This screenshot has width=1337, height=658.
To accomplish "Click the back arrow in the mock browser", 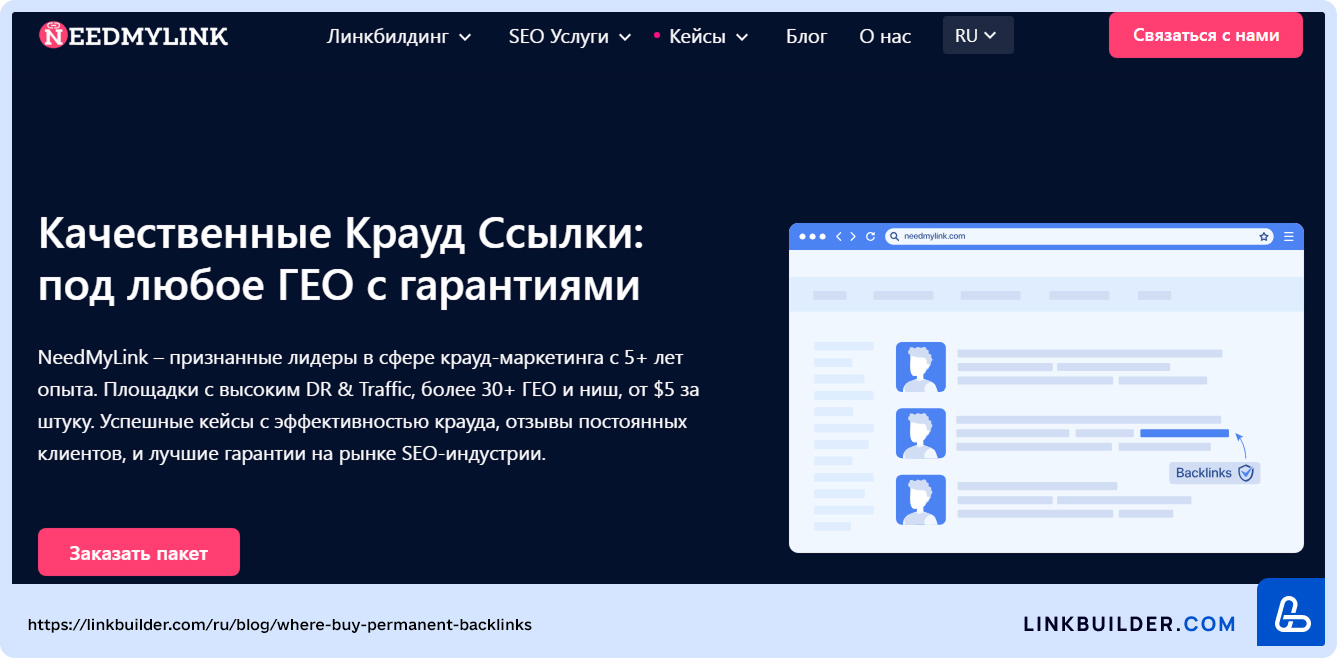I will click(x=839, y=237).
